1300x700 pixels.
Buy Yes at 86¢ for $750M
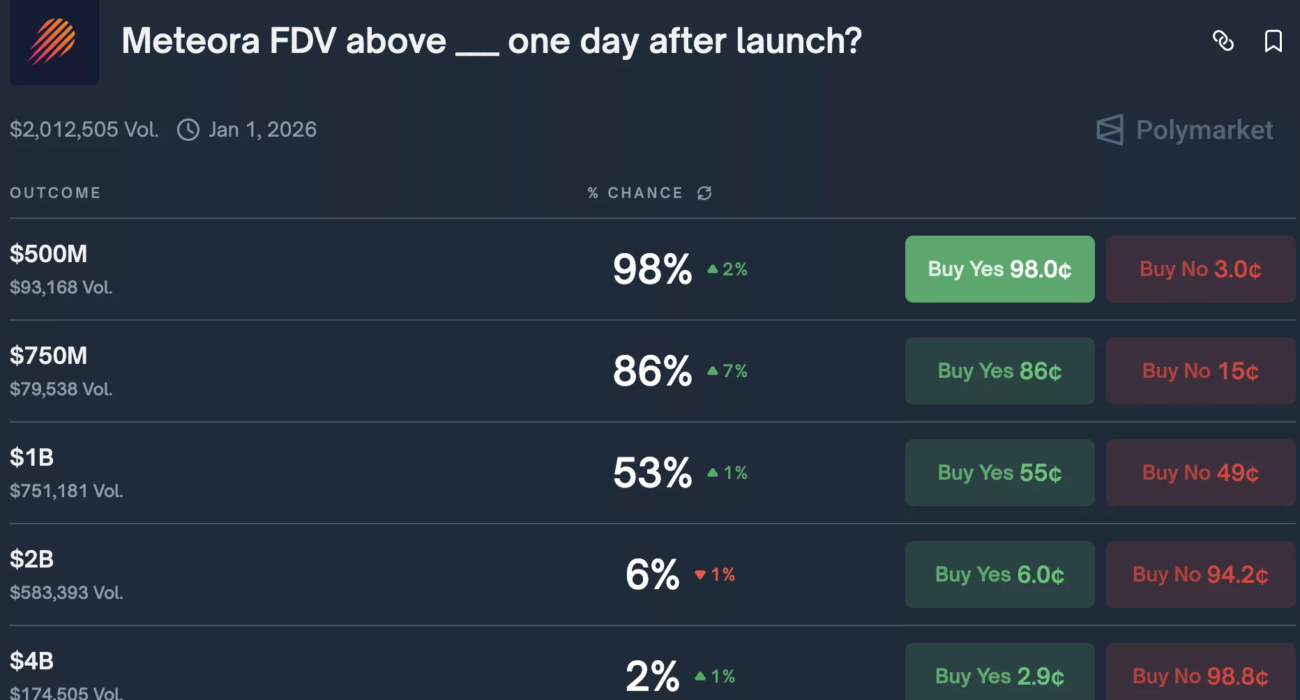tap(999, 371)
